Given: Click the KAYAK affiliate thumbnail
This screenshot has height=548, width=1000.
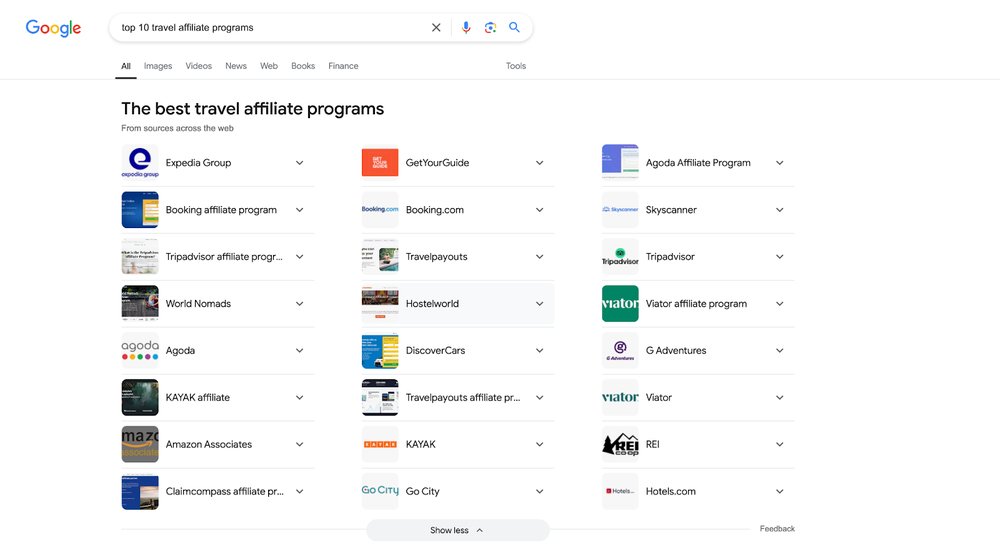Looking at the screenshot, I should [140, 397].
